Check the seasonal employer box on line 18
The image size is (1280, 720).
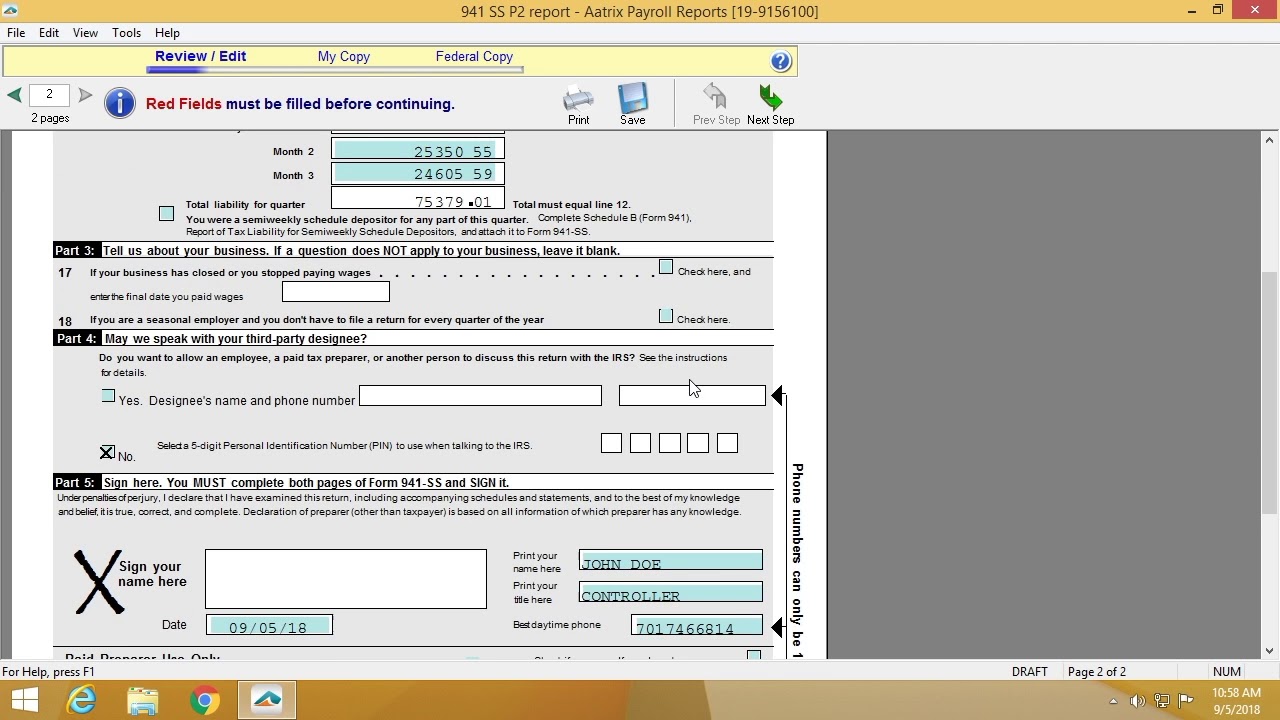click(666, 316)
